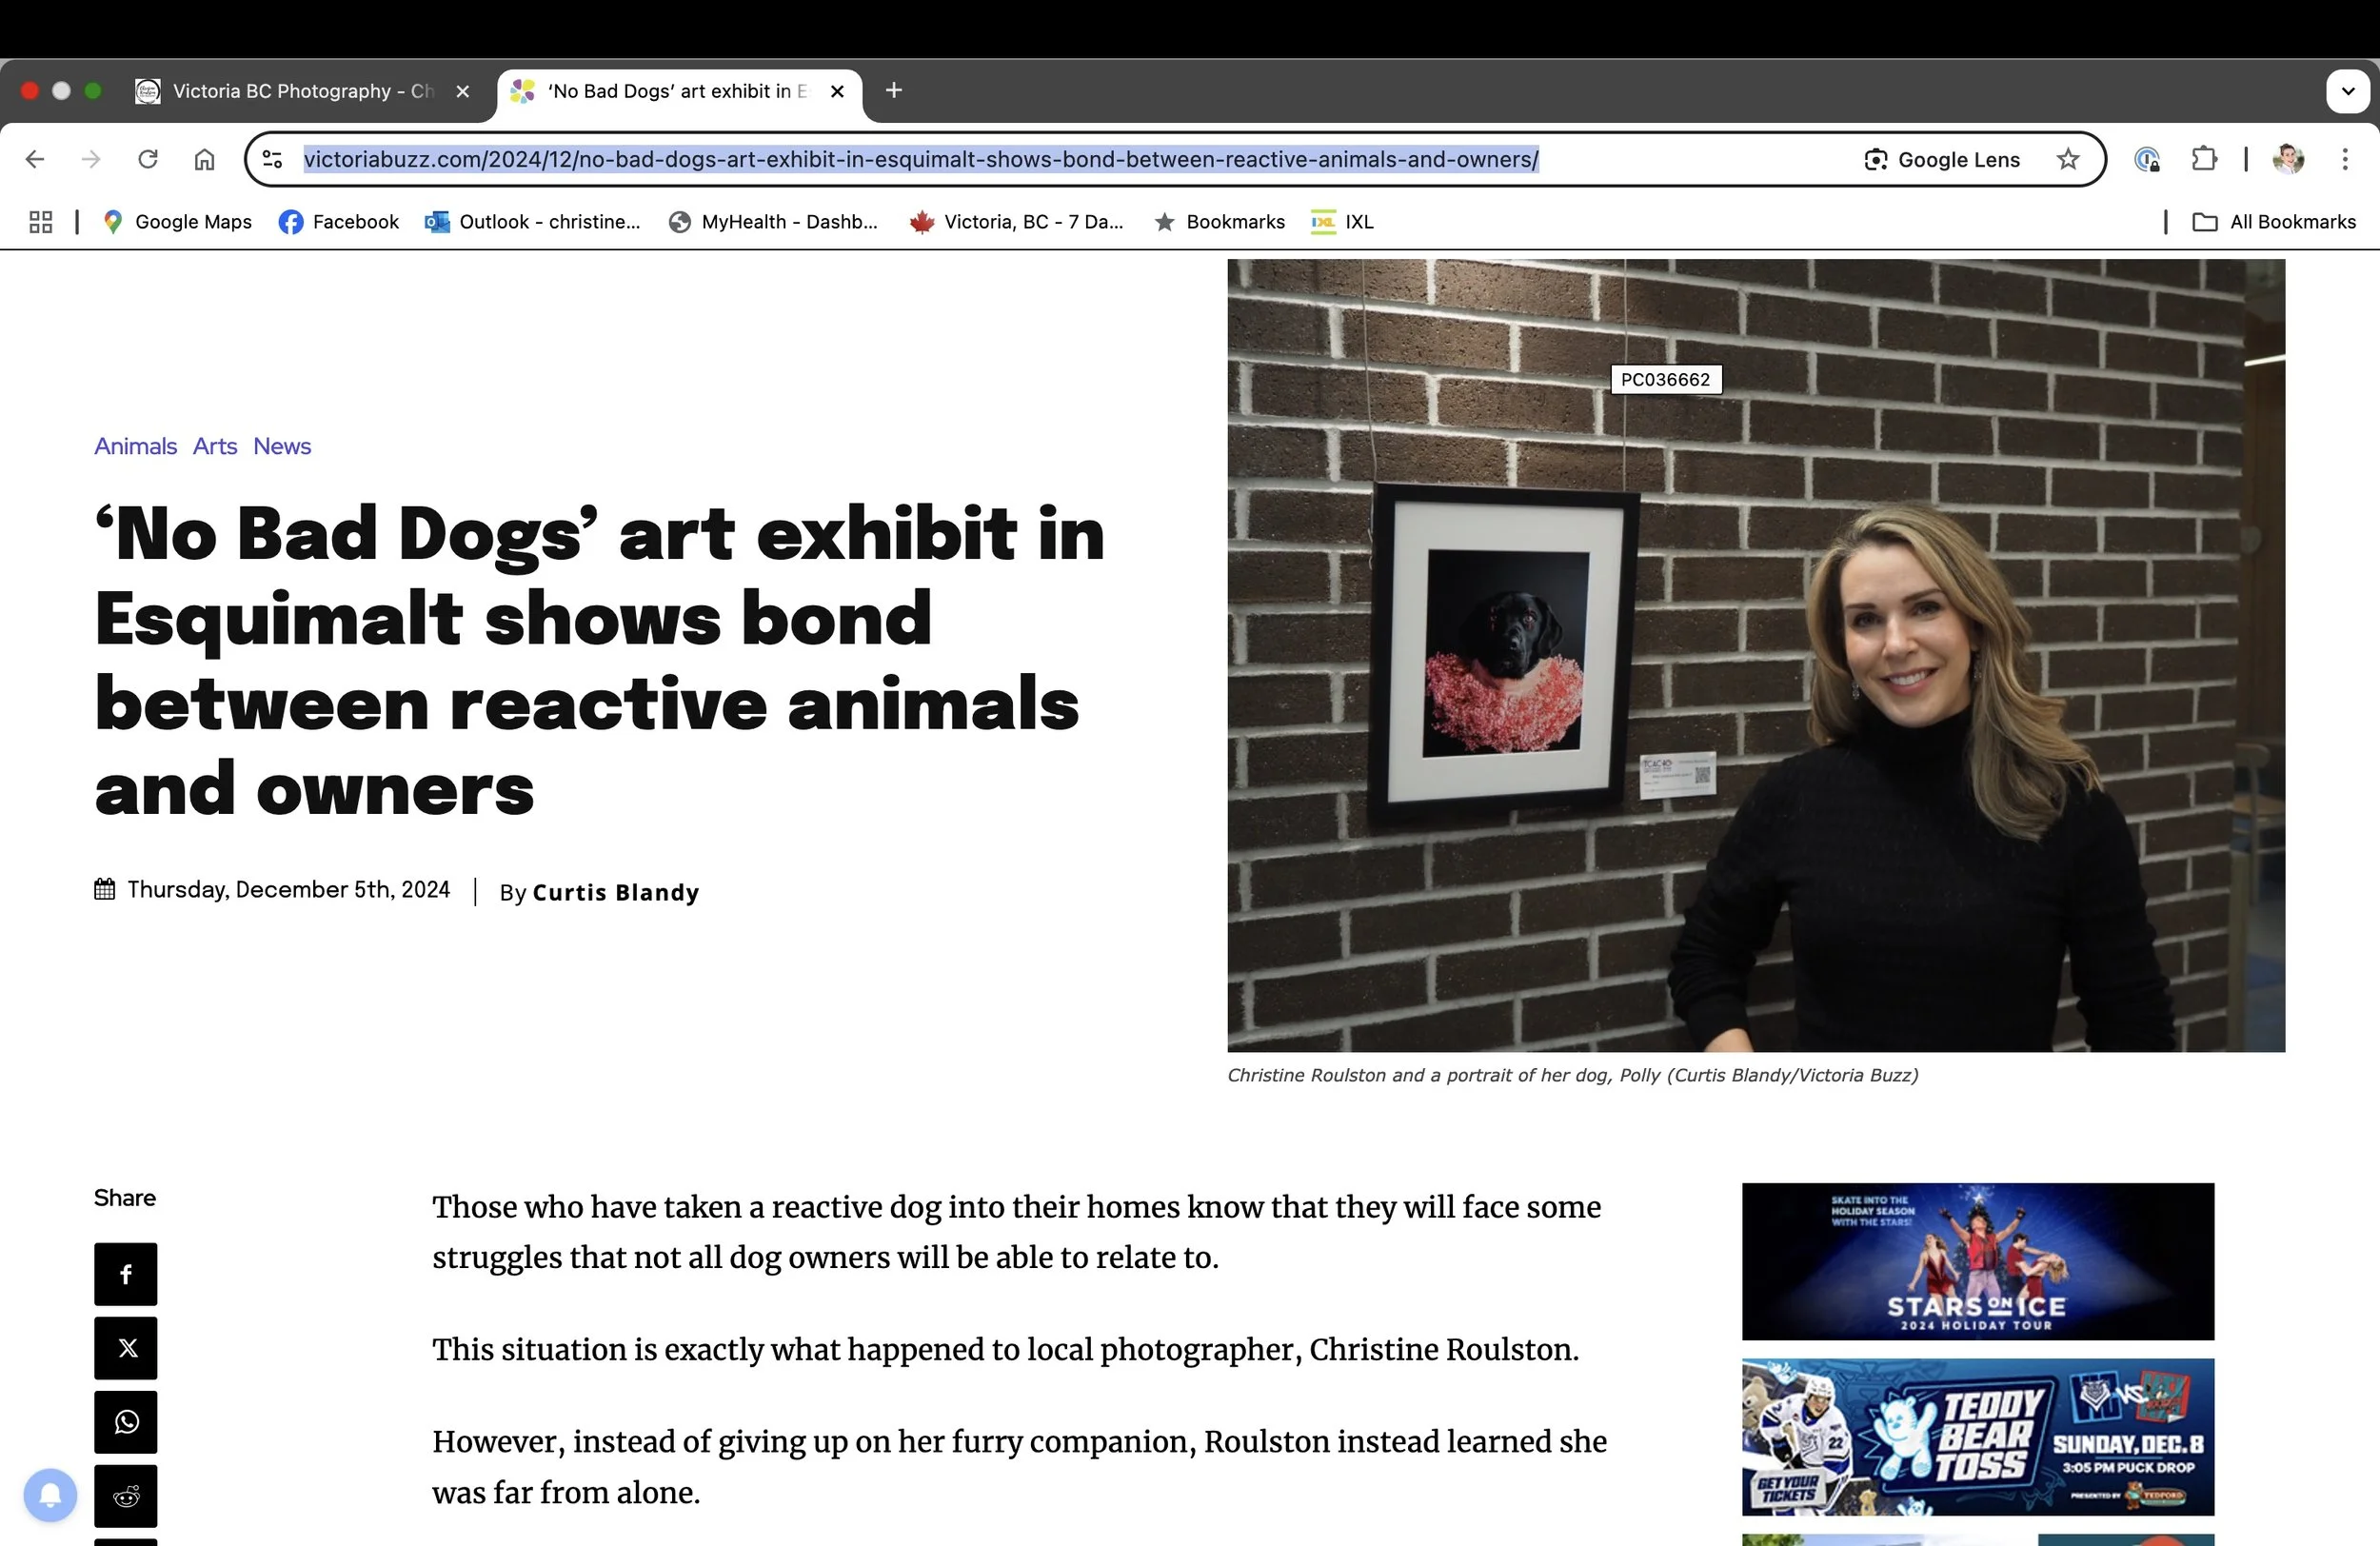The width and height of the screenshot is (2380, 1546).
Task: Open a new browser tab
Action: tap(894, 91)
